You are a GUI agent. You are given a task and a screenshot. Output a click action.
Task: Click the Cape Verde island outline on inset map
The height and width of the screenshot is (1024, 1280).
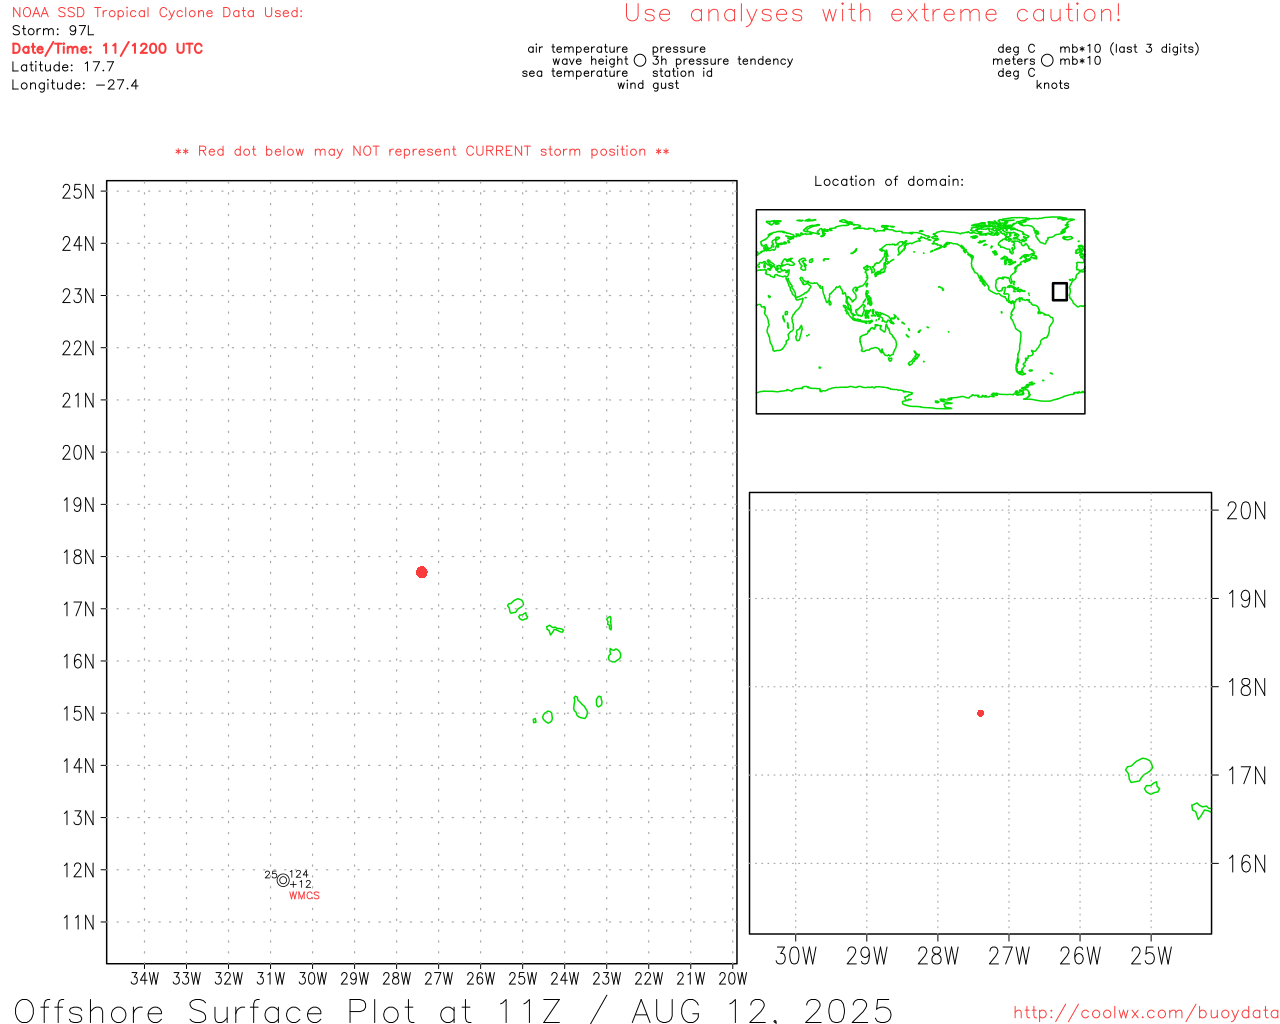(x=1139, y=770)
